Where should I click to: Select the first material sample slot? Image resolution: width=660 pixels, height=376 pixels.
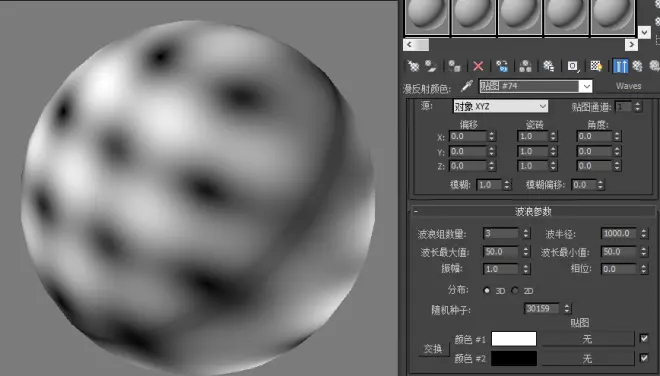click(x=427, y=17)
